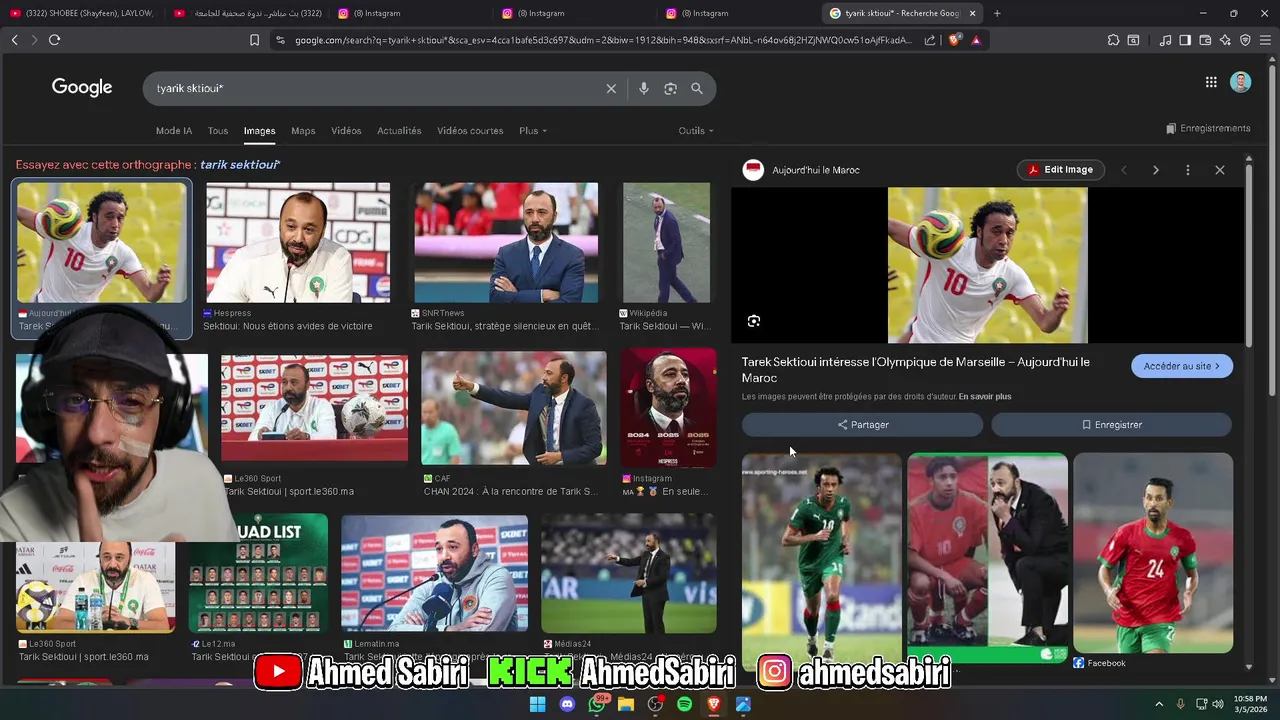Open the Google apps grid
Viewport: 1280px width, 720px height.
1211,82
